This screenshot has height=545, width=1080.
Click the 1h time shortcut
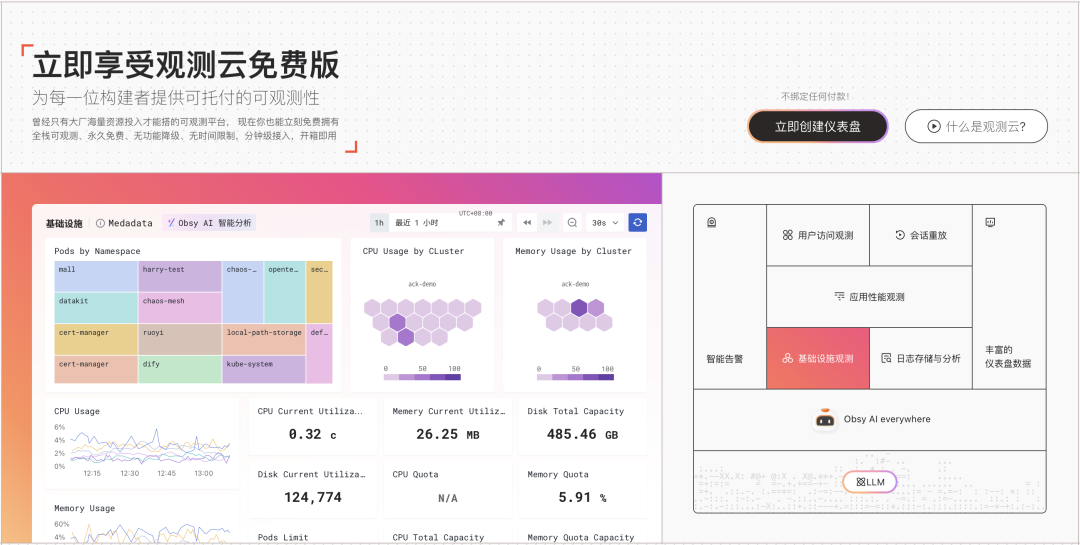(x=379, y=222)
